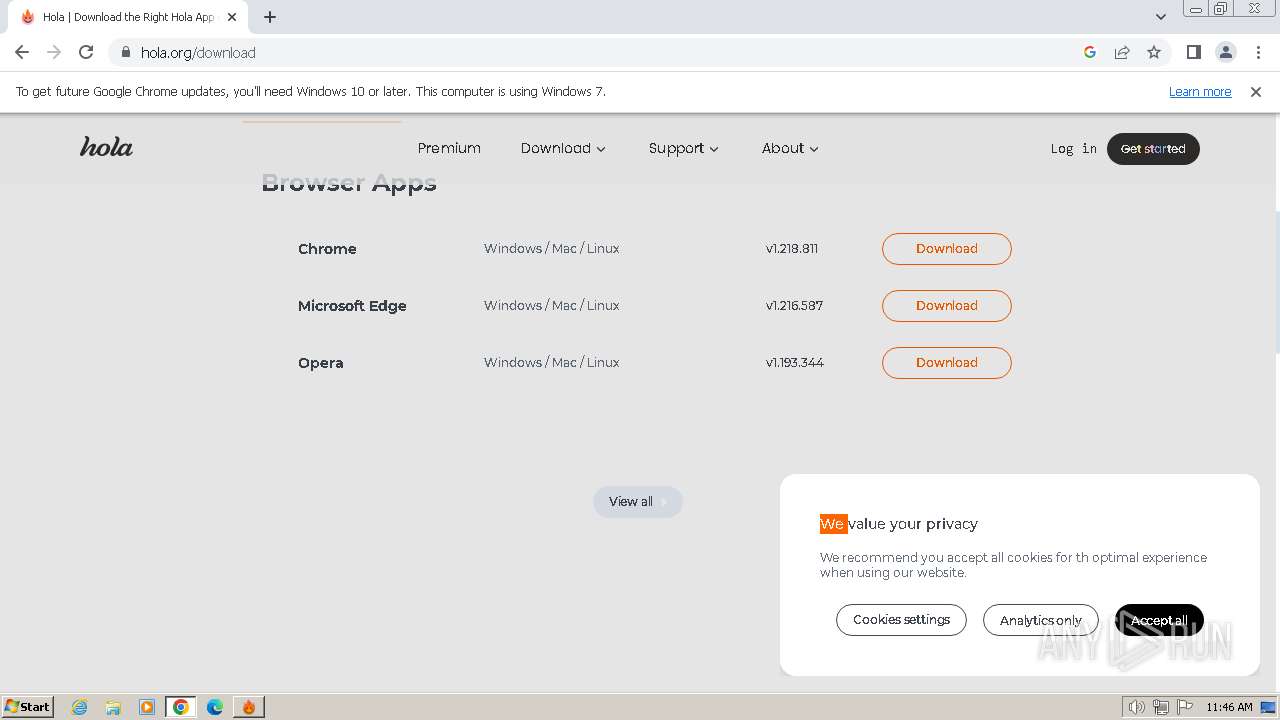Open a new browser tab

270,17
